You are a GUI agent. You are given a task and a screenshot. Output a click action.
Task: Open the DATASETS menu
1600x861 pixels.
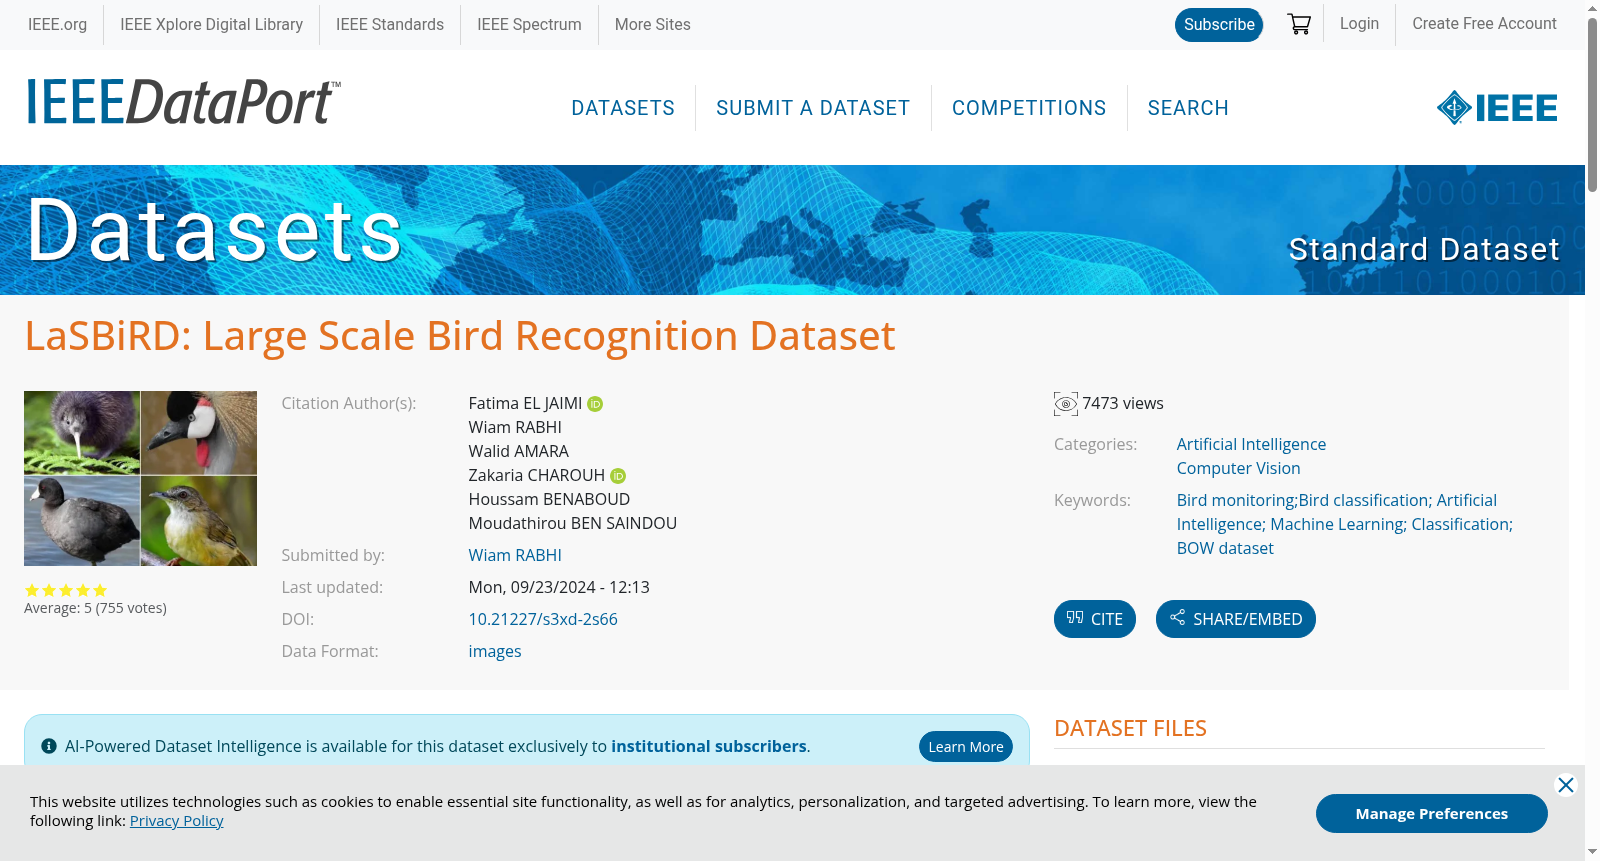(623, 108)
